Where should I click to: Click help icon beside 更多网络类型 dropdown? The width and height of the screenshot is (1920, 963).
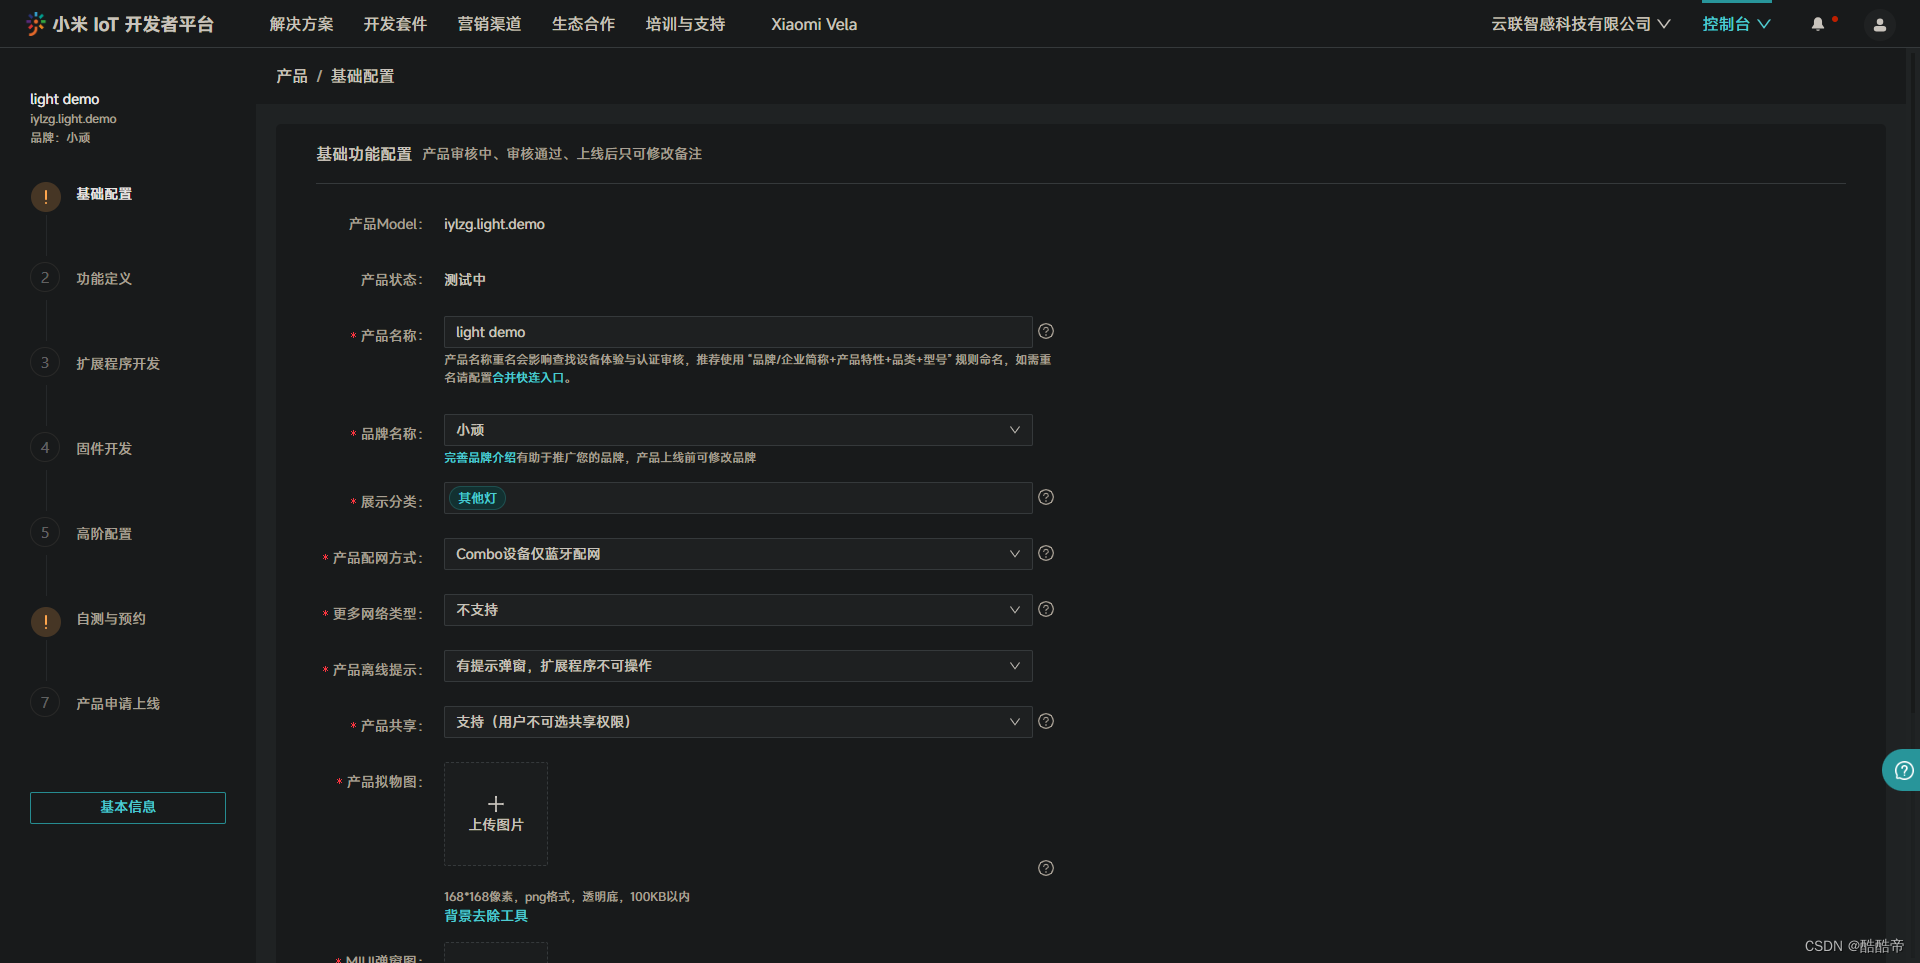pyautogui.click(x=1046, y=609)
